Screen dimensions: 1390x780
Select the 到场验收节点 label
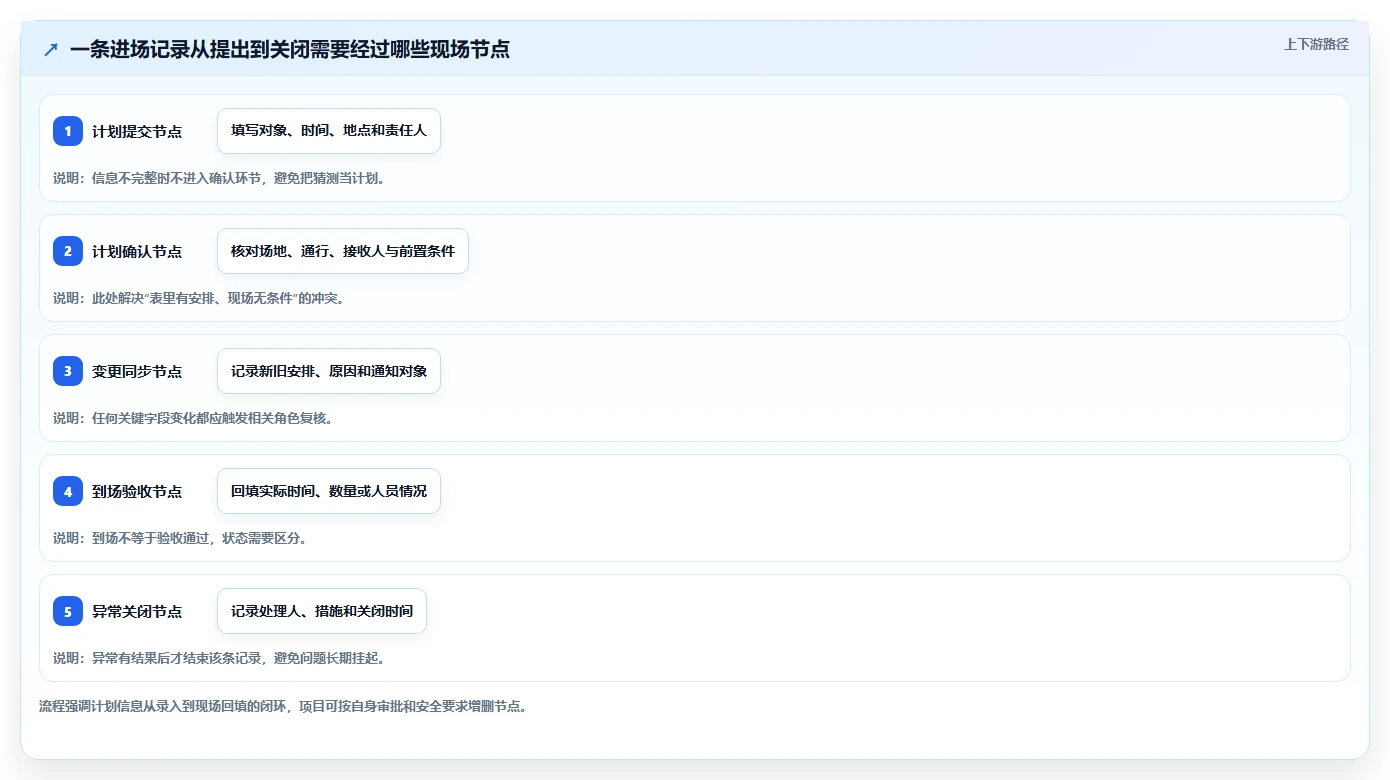tap(137, 491)
